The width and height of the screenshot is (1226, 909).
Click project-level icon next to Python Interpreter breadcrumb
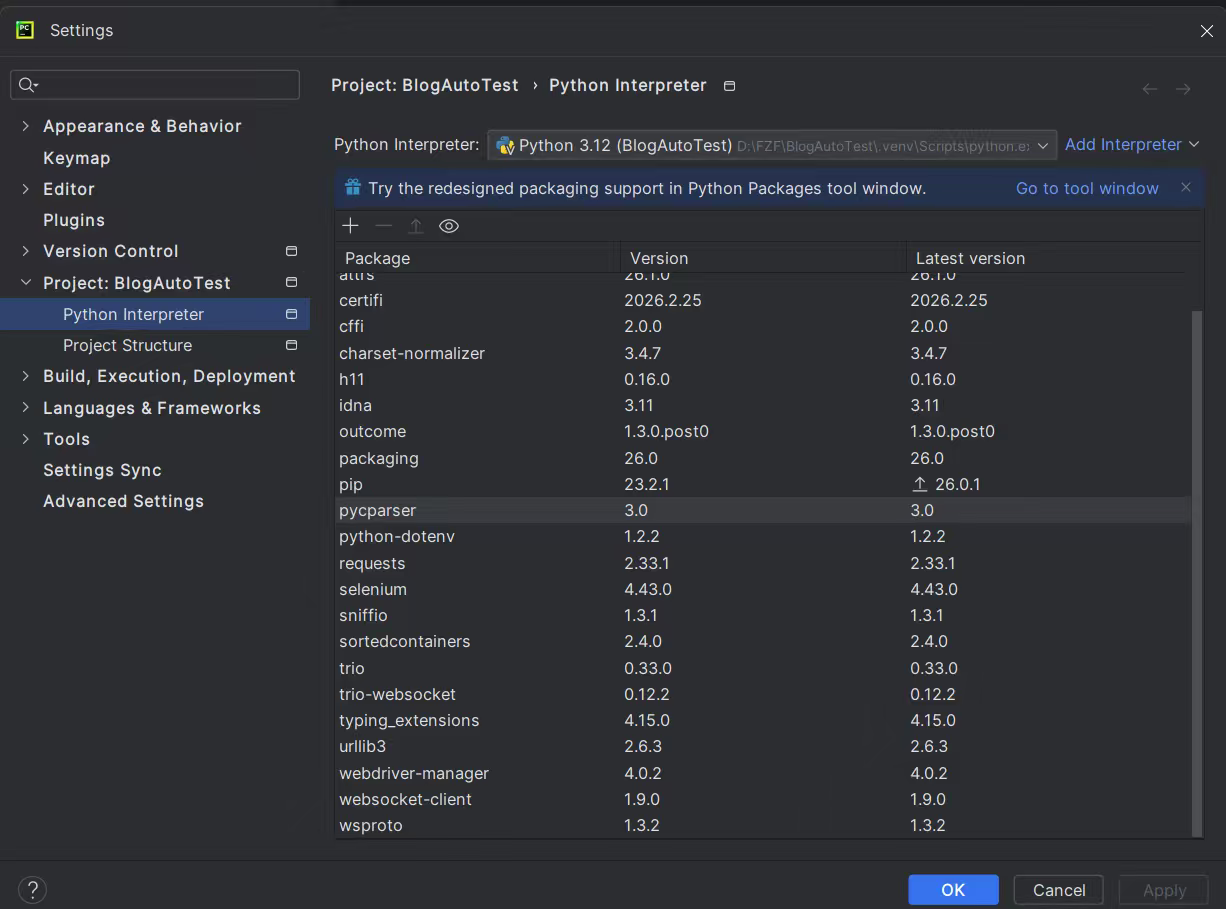click(729, 86)
